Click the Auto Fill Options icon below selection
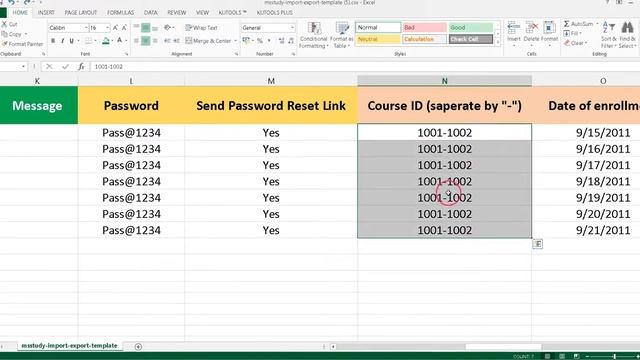 coord(538,244)
